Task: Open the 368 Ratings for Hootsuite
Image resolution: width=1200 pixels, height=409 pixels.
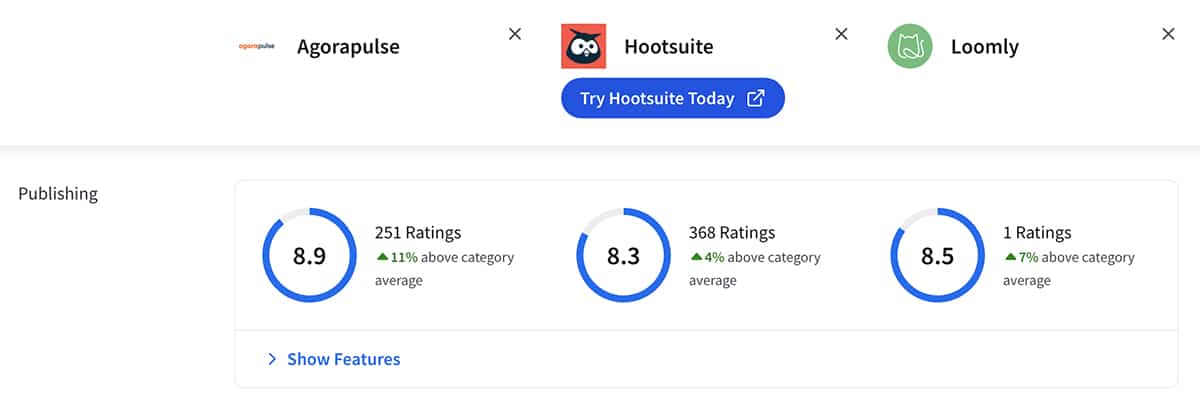Action: [x=732, y=233]
